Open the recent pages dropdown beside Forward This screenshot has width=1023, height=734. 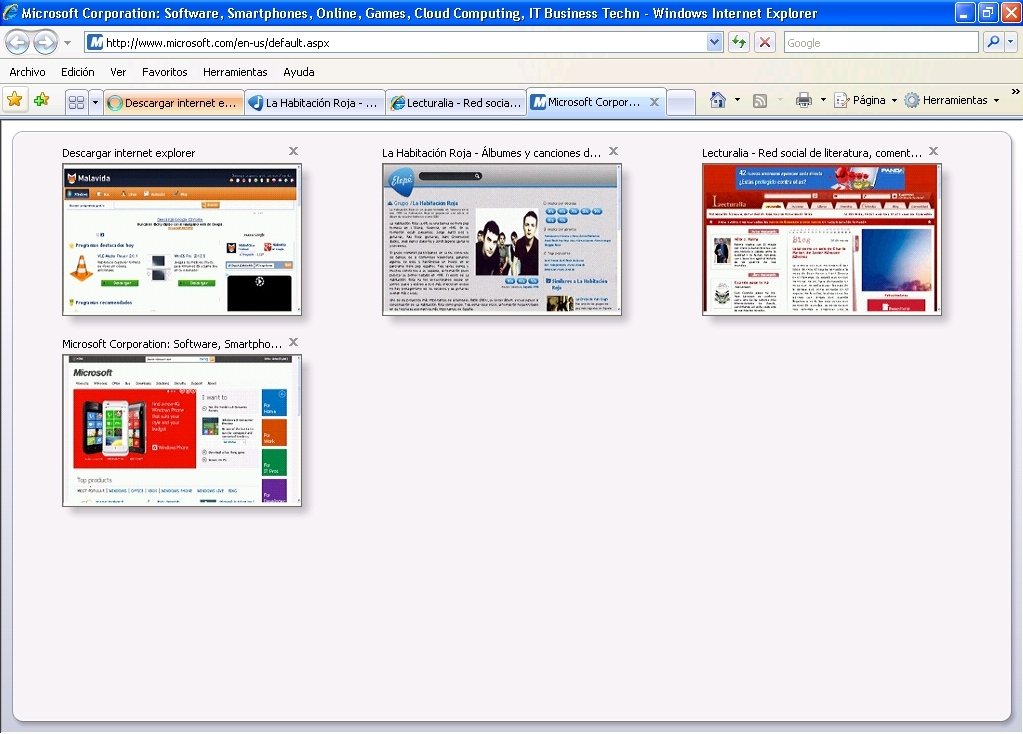pyautogui.click(x=67, y=43)
